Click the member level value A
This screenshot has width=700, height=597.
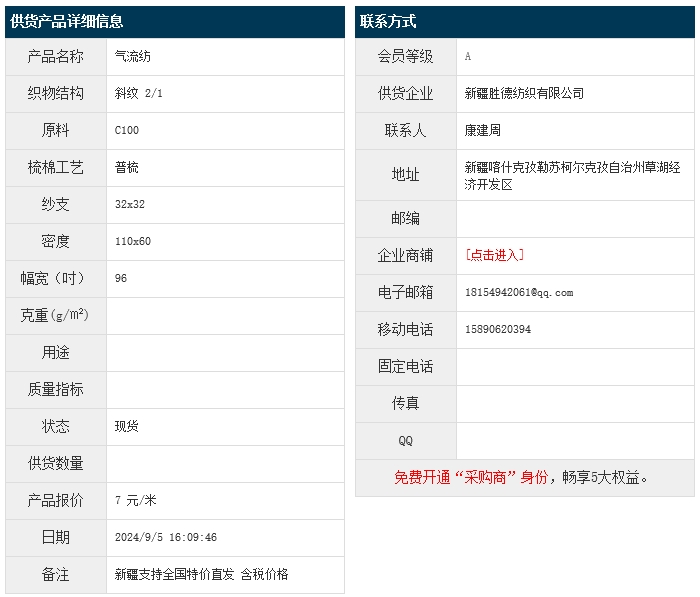[468, 57]
